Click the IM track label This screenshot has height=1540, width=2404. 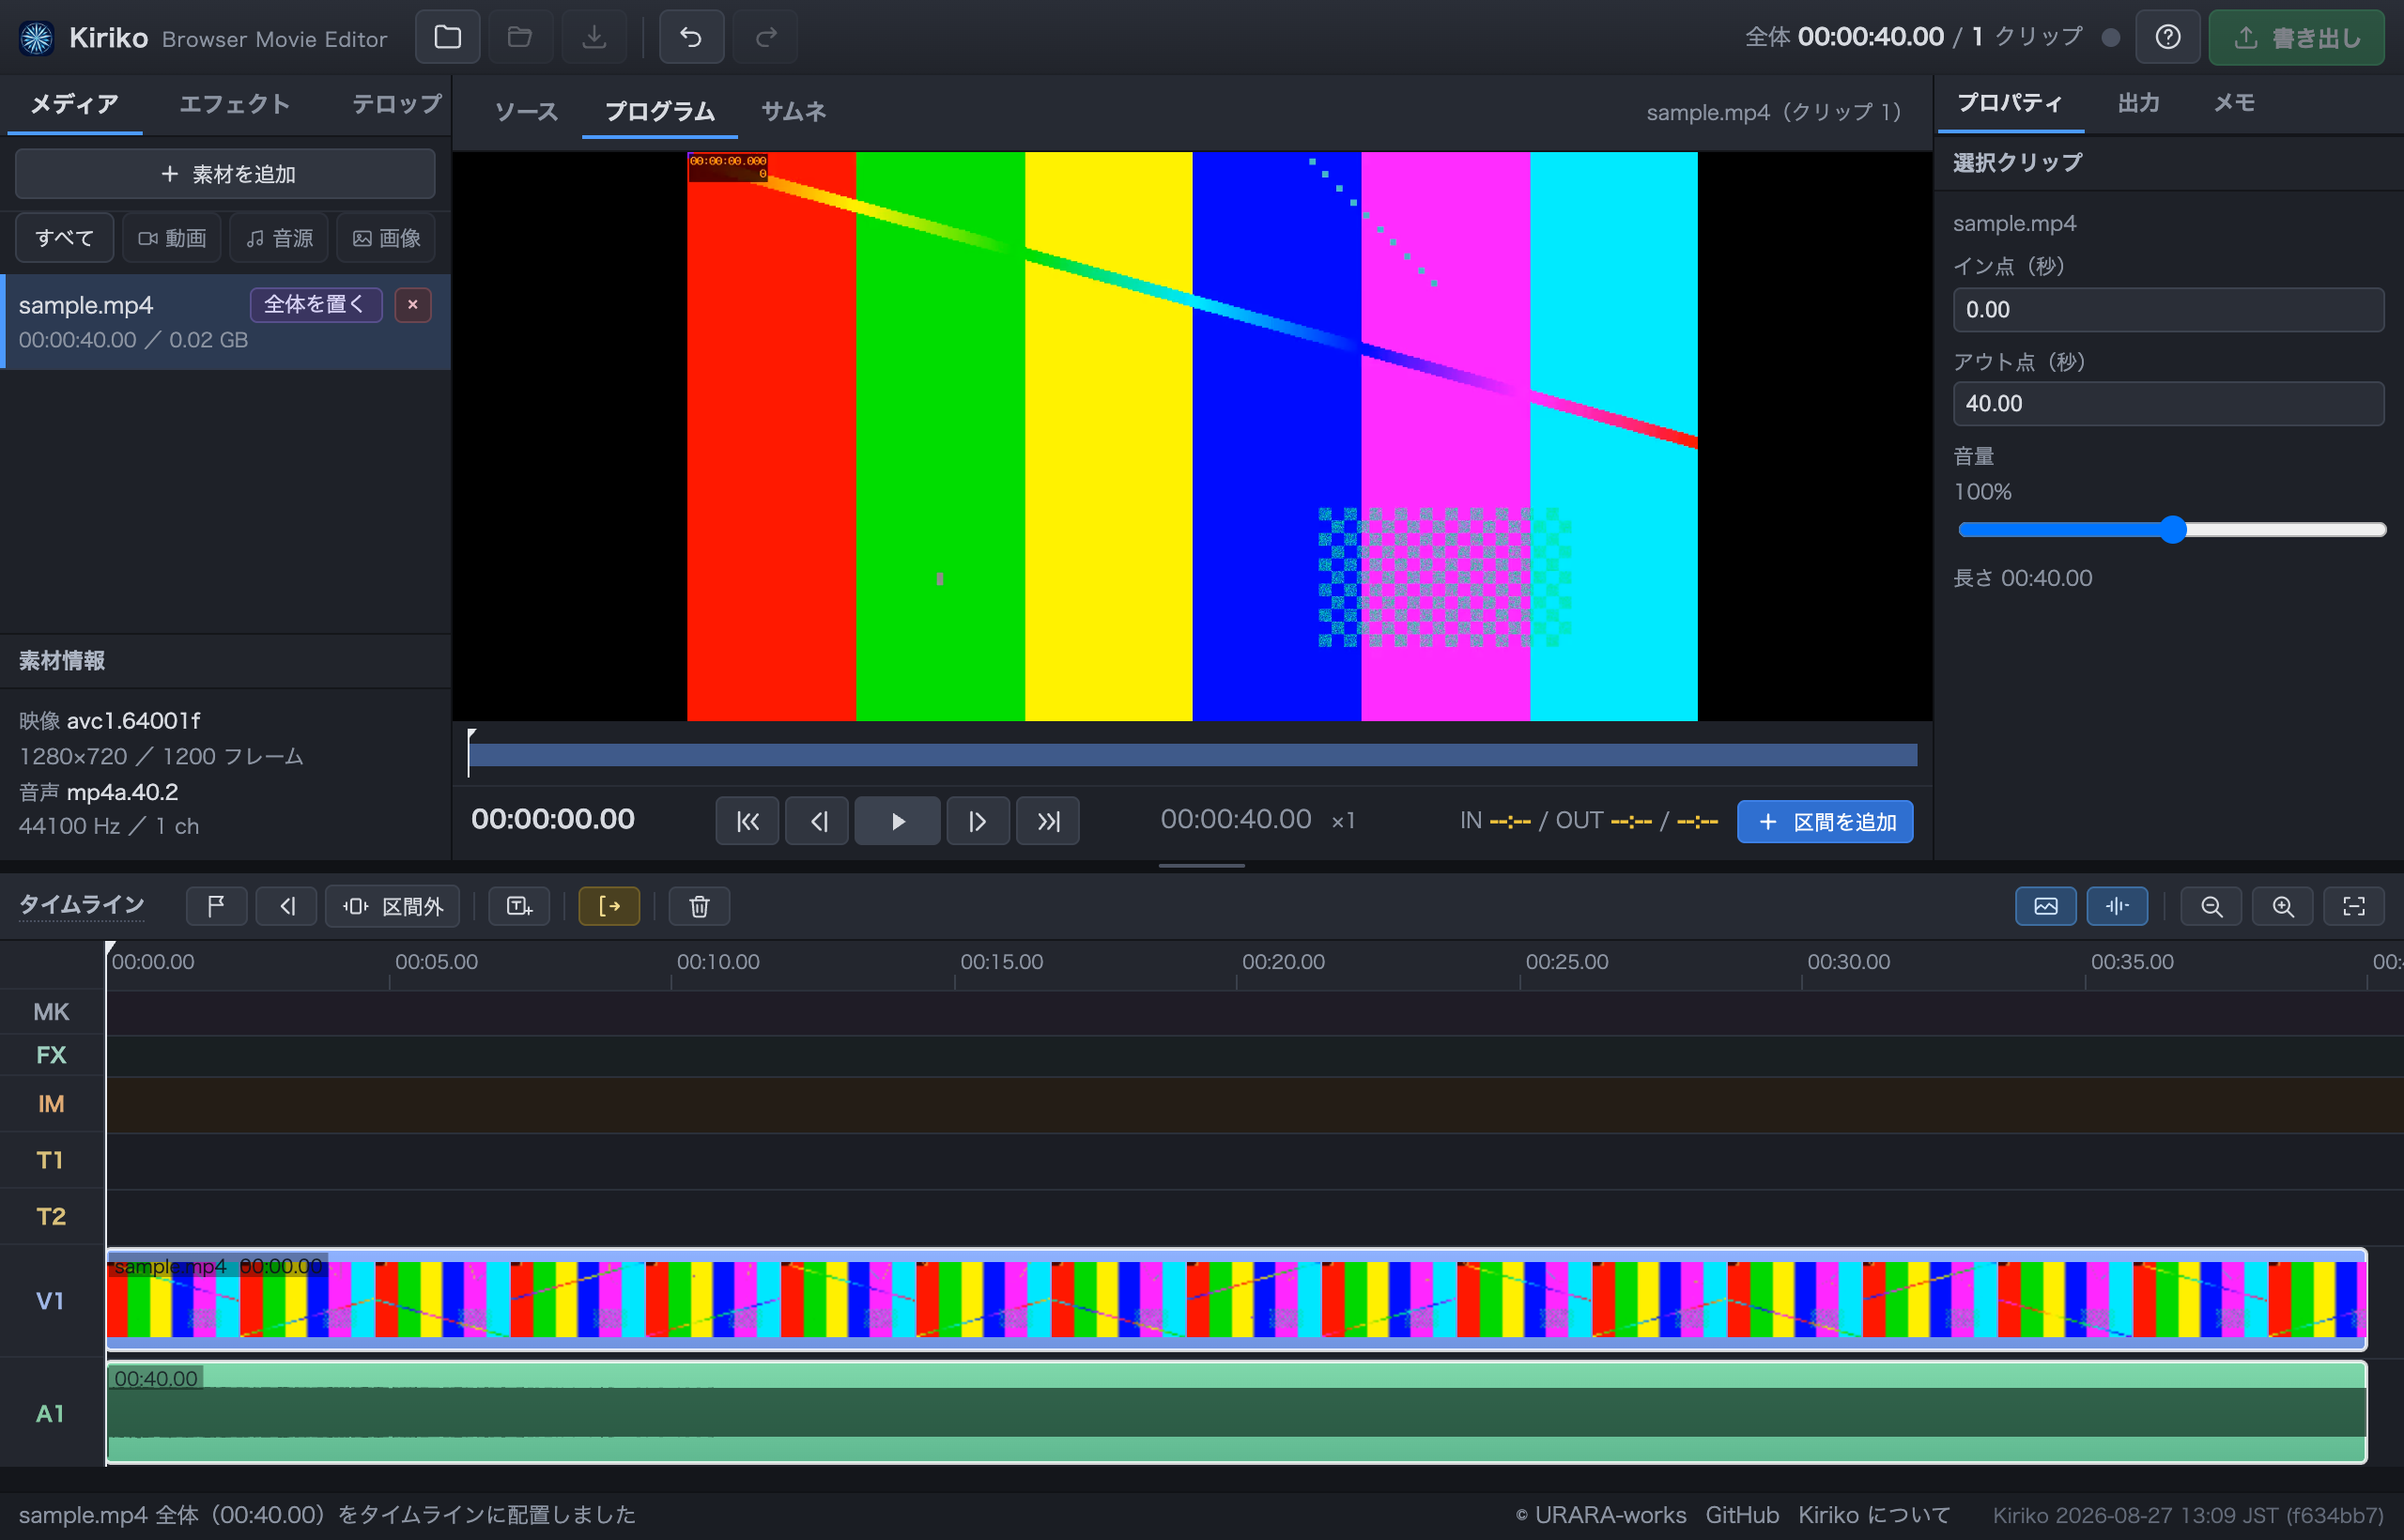tap(51, 1104)
